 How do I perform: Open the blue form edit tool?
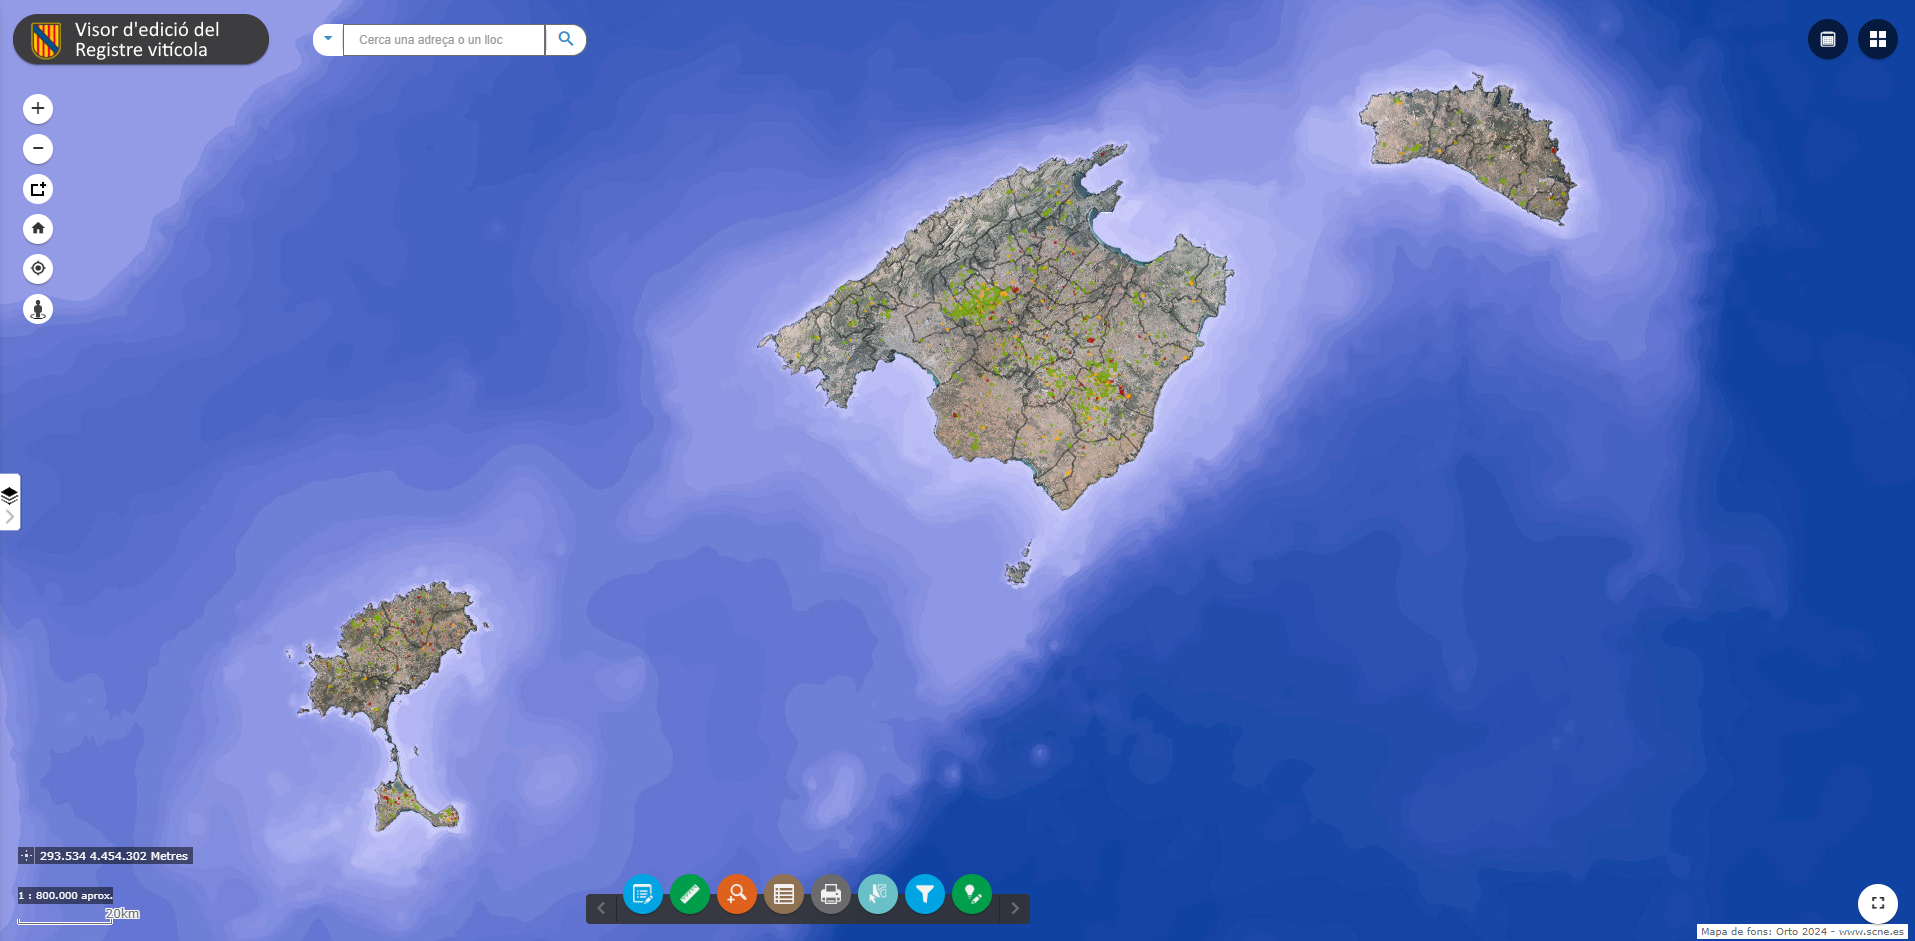pos(643,894)
